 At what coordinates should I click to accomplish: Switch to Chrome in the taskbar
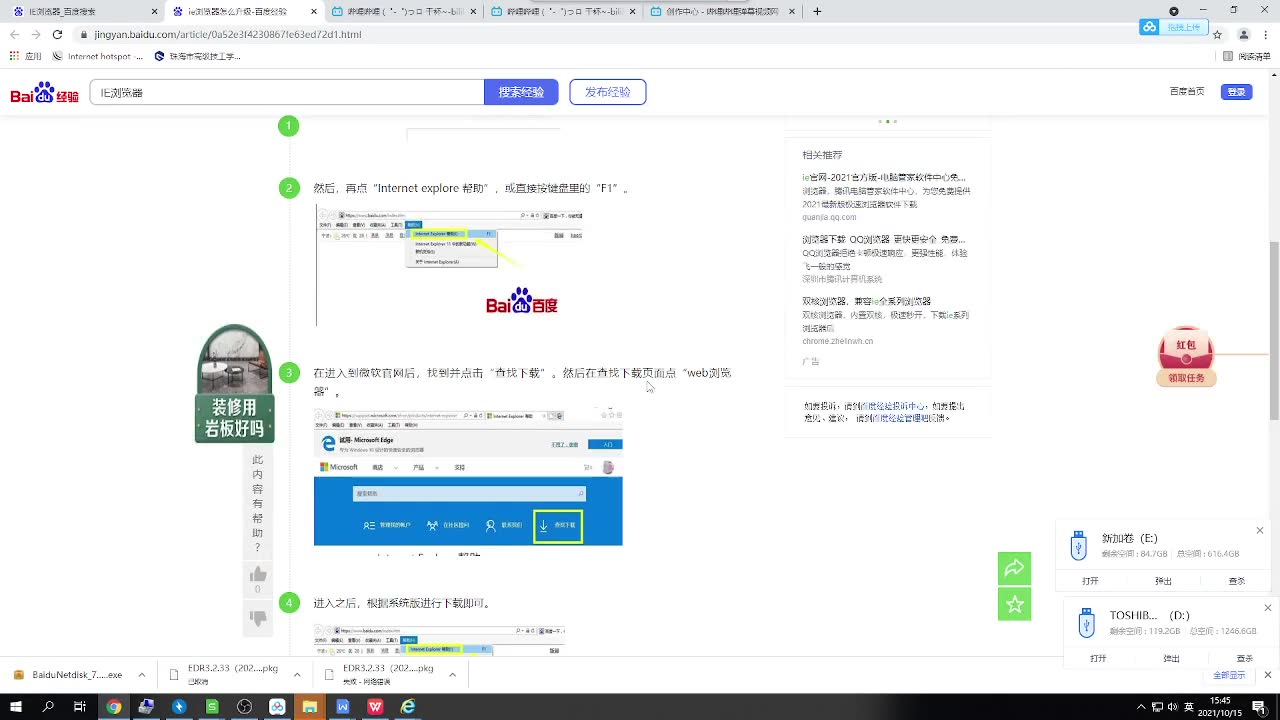(x=114, y=707)
